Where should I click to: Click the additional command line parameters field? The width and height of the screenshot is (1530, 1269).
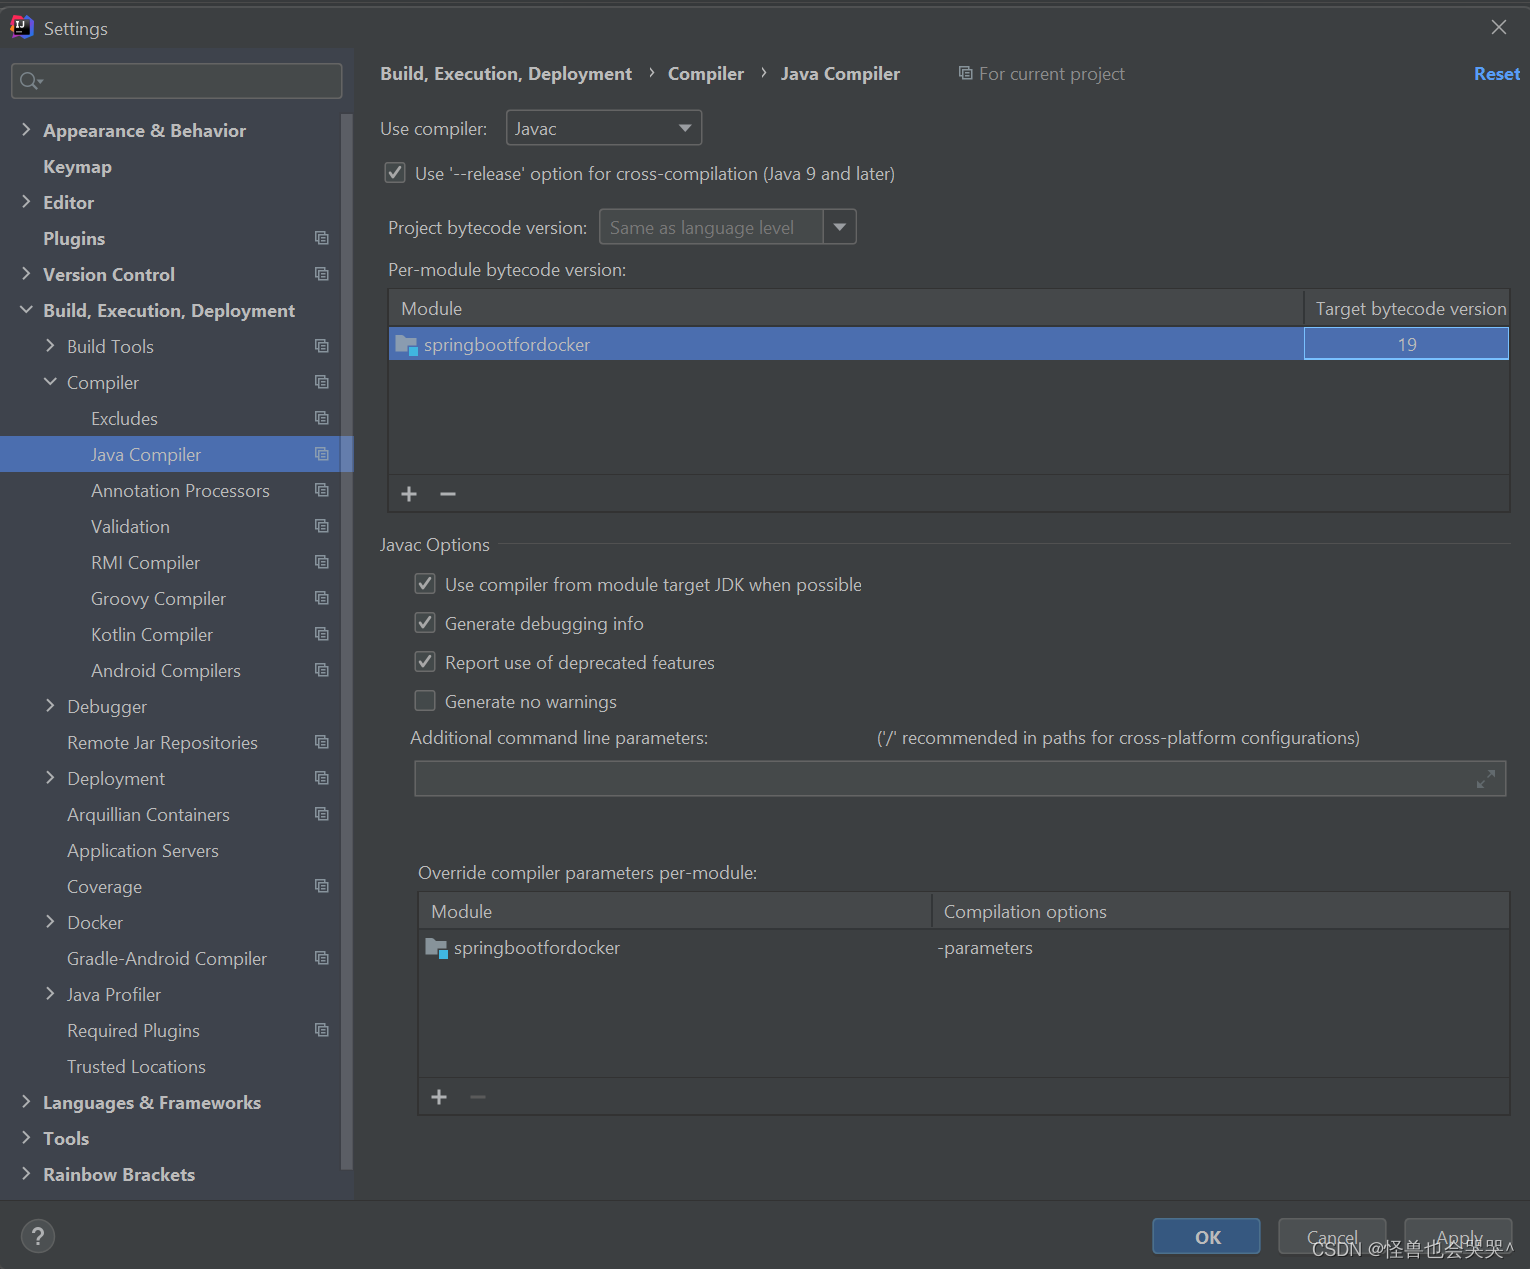click(x=960, y=779)
